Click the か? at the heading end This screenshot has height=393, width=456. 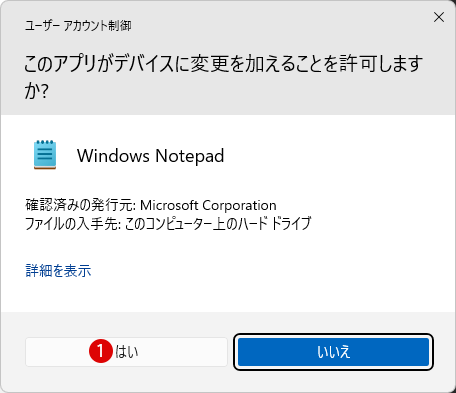[x=37, y=91]
